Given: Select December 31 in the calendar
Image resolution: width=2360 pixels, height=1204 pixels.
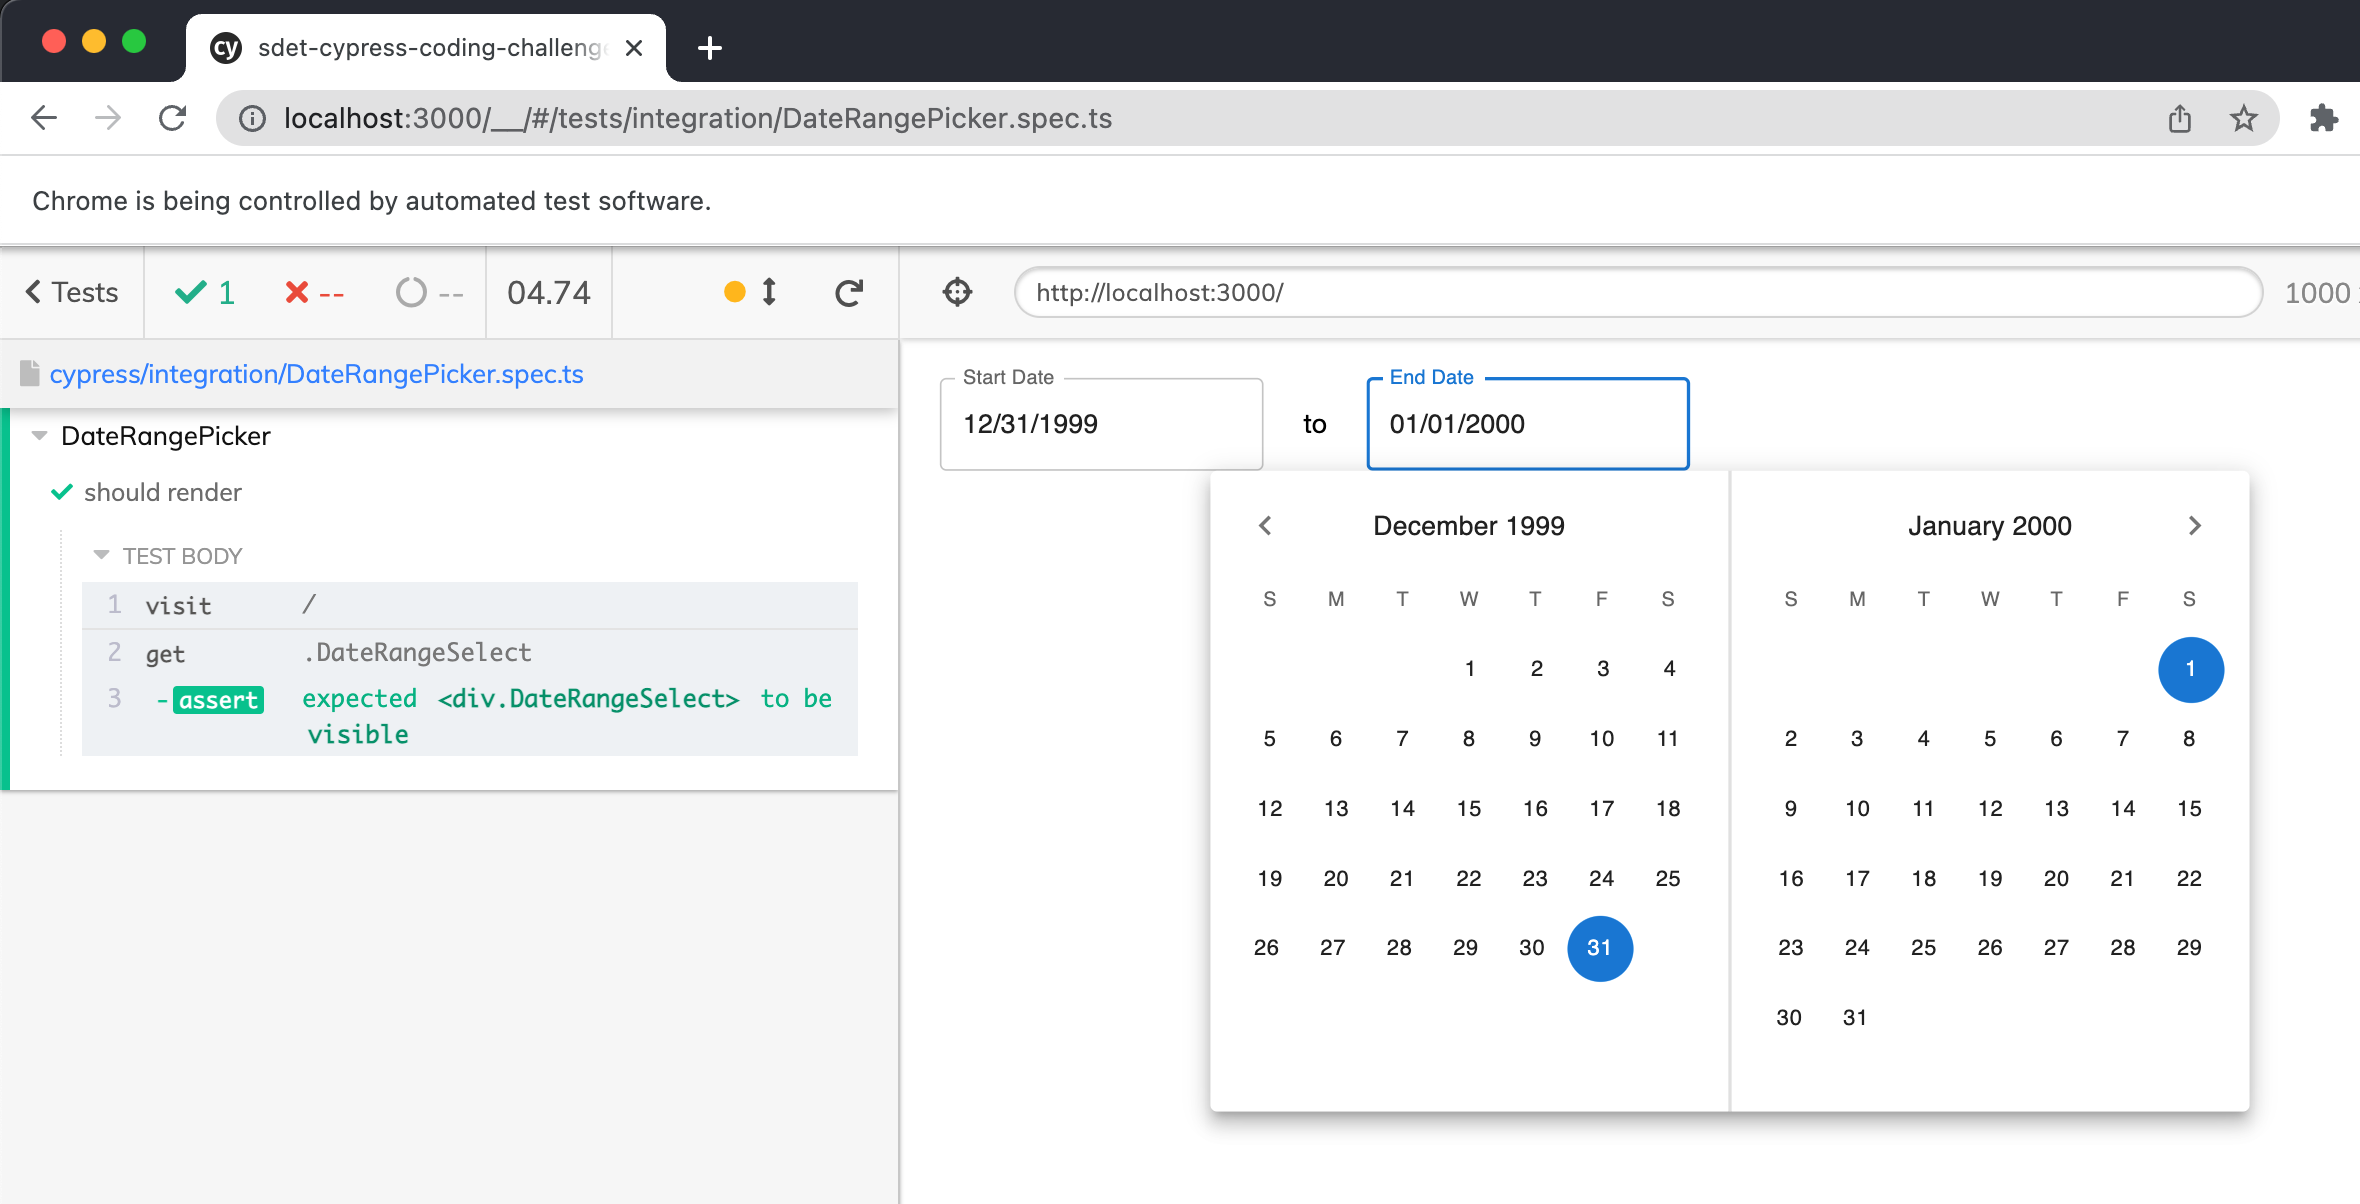Looking at the screenshot, I should (x=1600, y=949).
